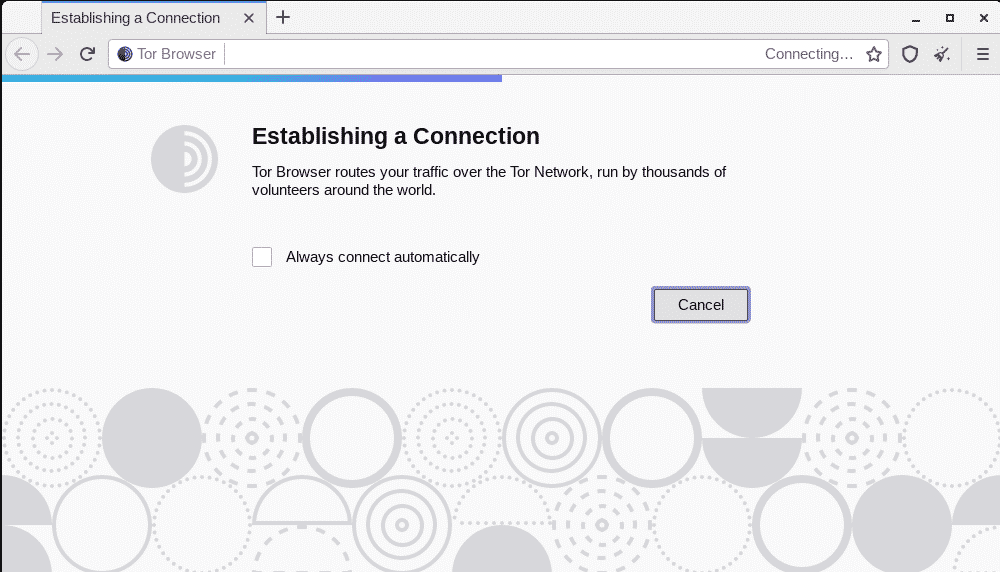Viewport: 1000px width, 572px height.
Task: Go forward using the forward arrow
Action: click(x=55, y=54)
